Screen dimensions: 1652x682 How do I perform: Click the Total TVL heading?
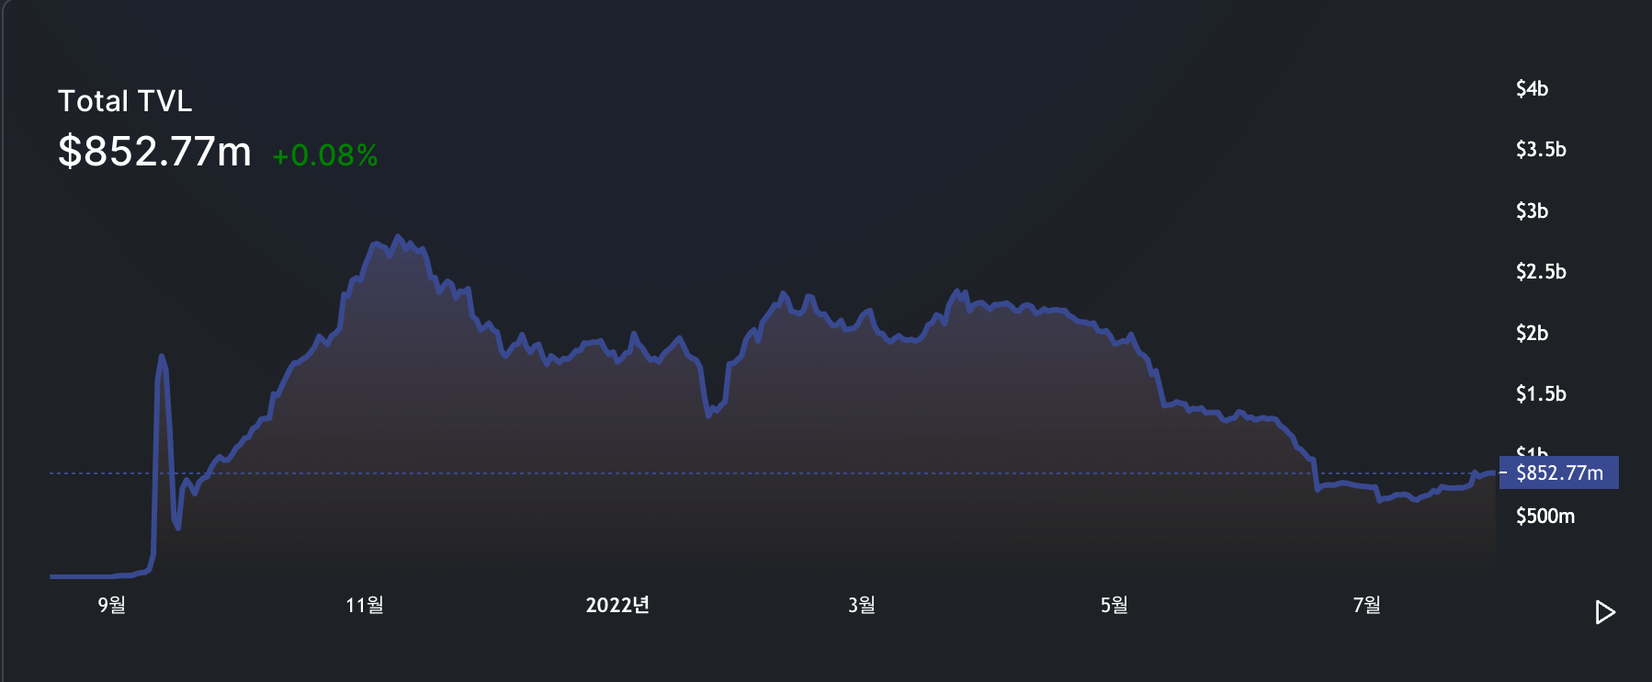click(x=125, y=101)
